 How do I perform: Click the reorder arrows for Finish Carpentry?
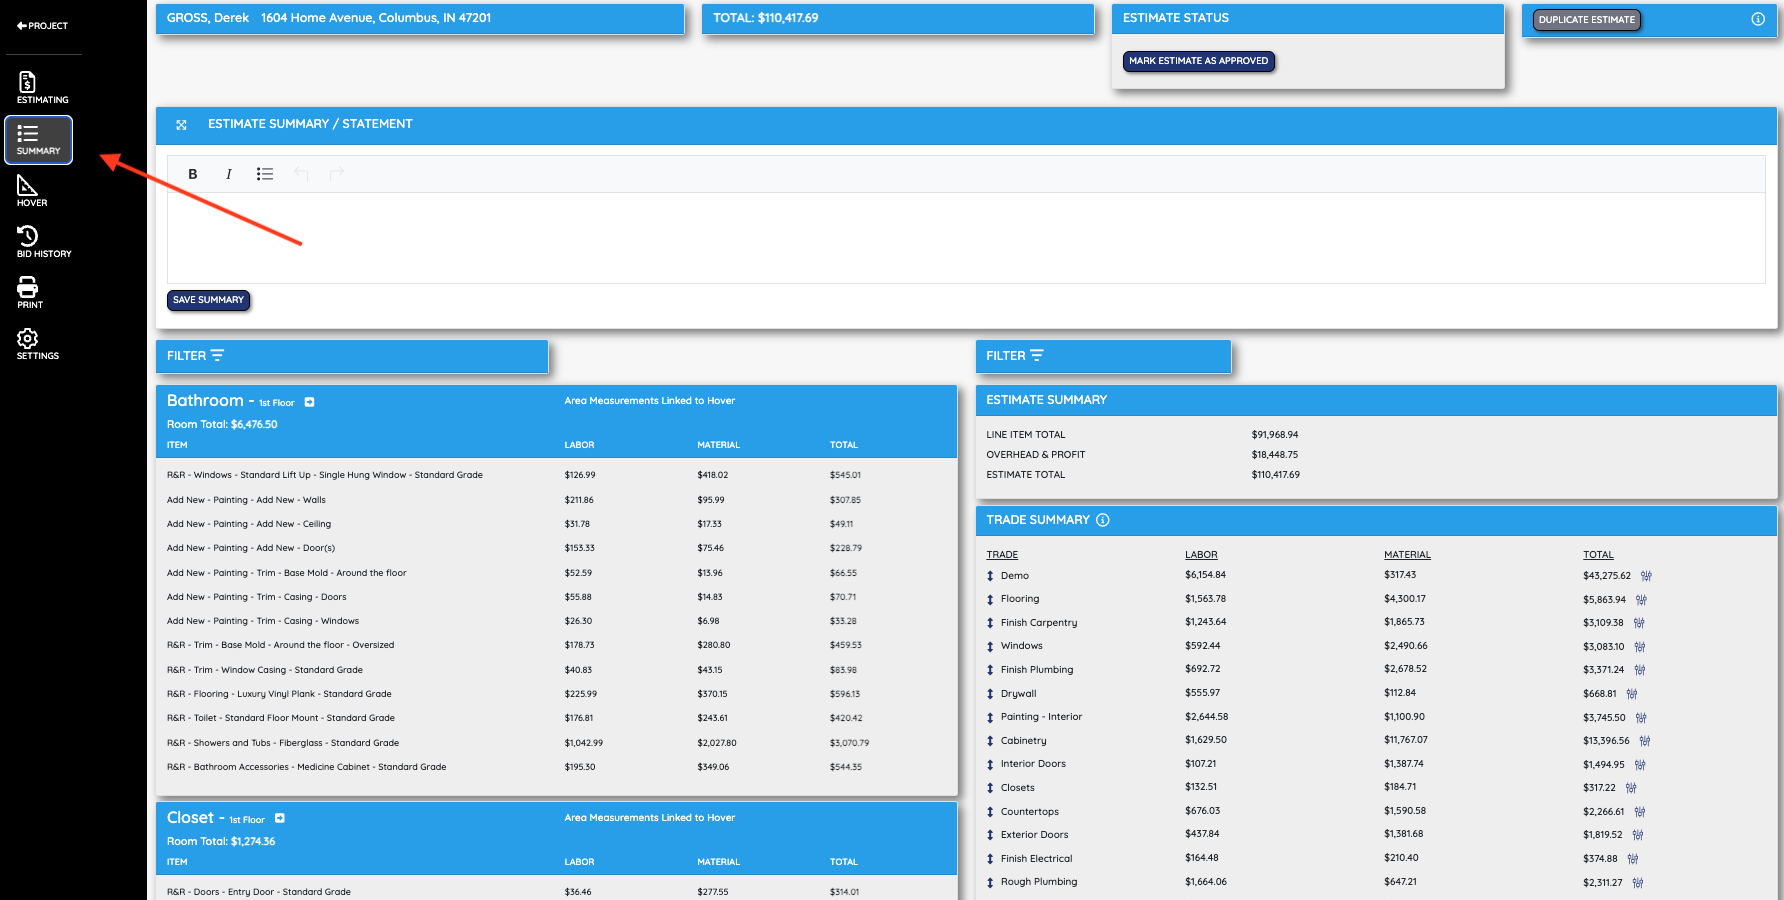(990, 623)
